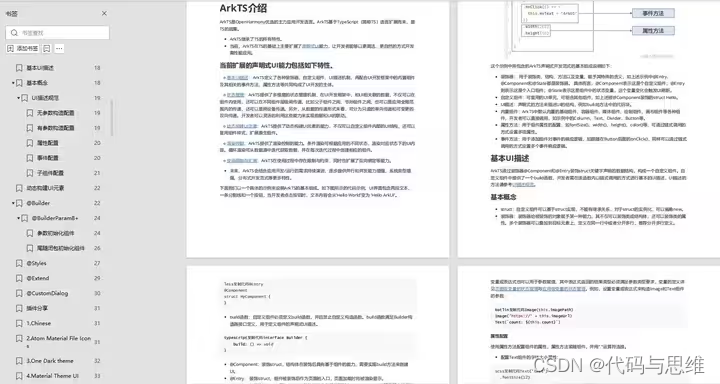Collapse the 基本概念 bookmark group arrow

[x=13, y=83]
